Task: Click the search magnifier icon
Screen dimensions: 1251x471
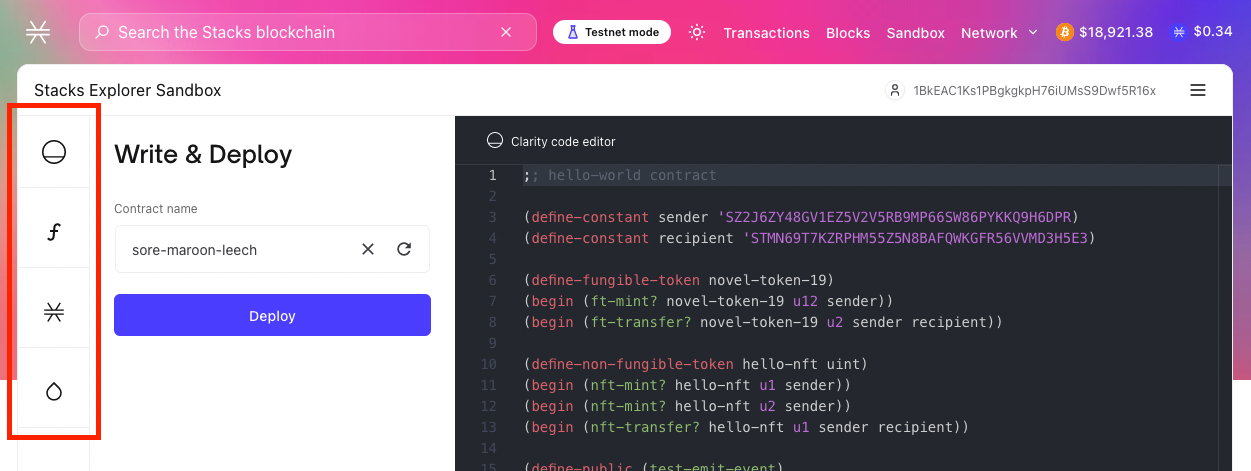Action: point(102,32)
